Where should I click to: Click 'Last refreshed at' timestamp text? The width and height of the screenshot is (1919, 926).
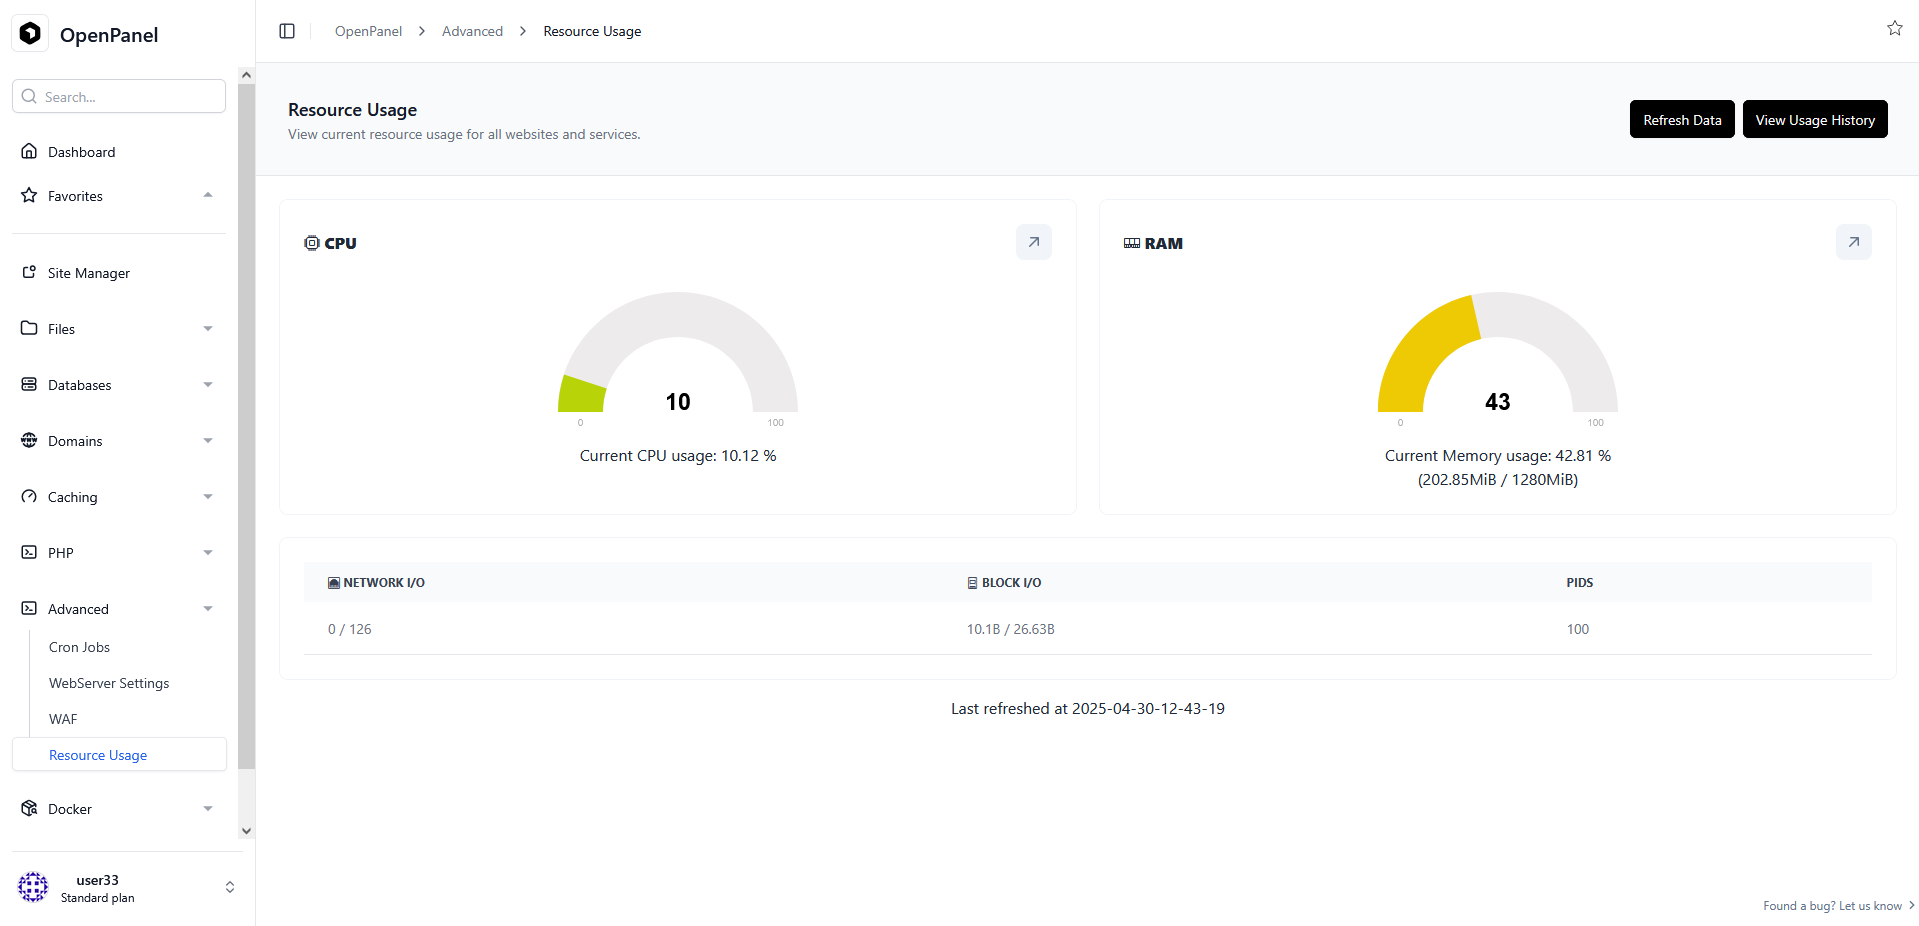[1088, 708]
